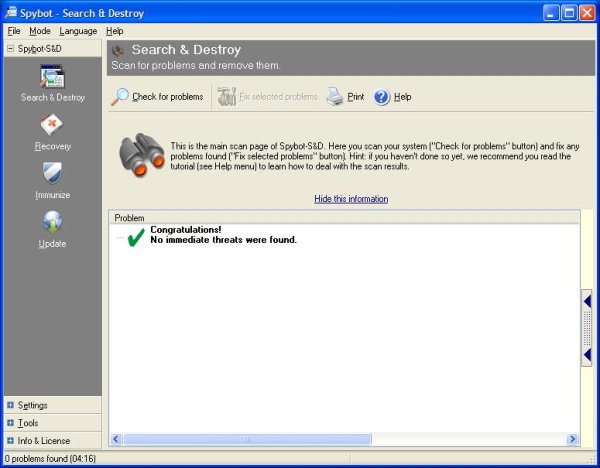The height and width of the screenshot is (468, 600).
Task: Click the Hide this information link
Action: pos(351,199)
